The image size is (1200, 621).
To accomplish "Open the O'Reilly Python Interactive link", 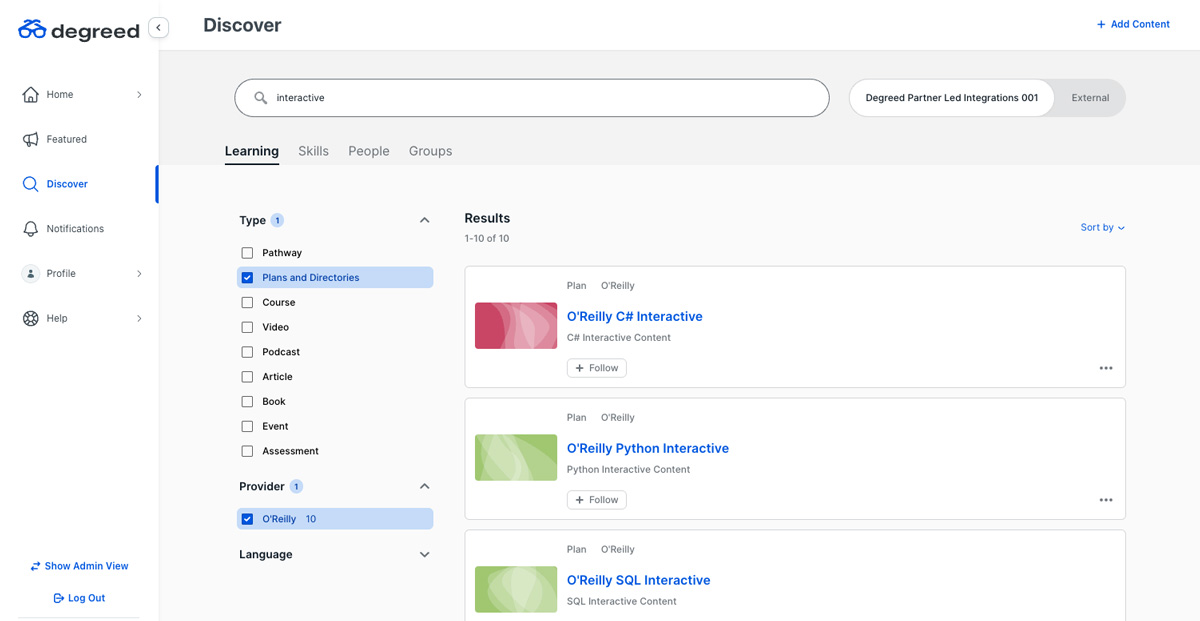I will click(x=648, y=449).
